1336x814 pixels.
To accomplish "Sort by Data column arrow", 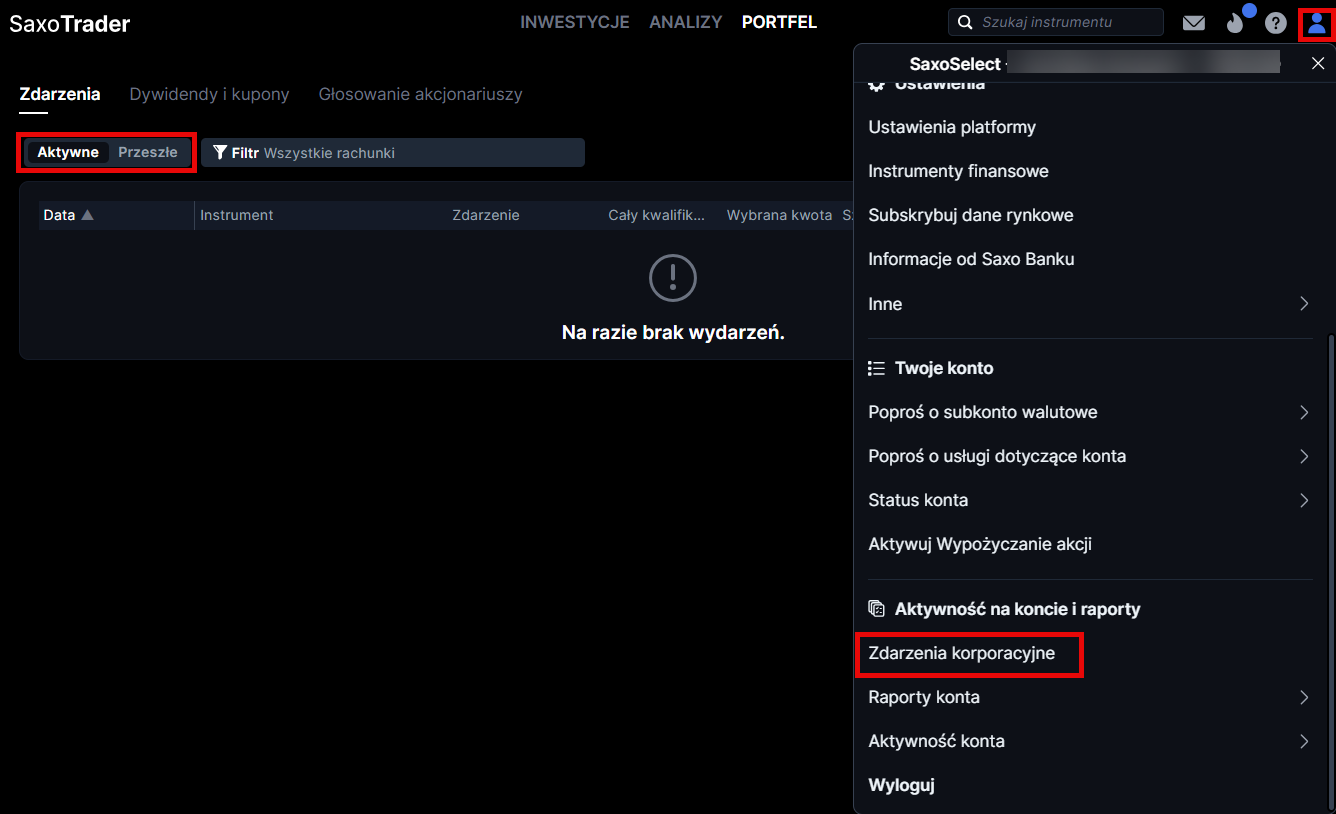I will click(87, 215).
